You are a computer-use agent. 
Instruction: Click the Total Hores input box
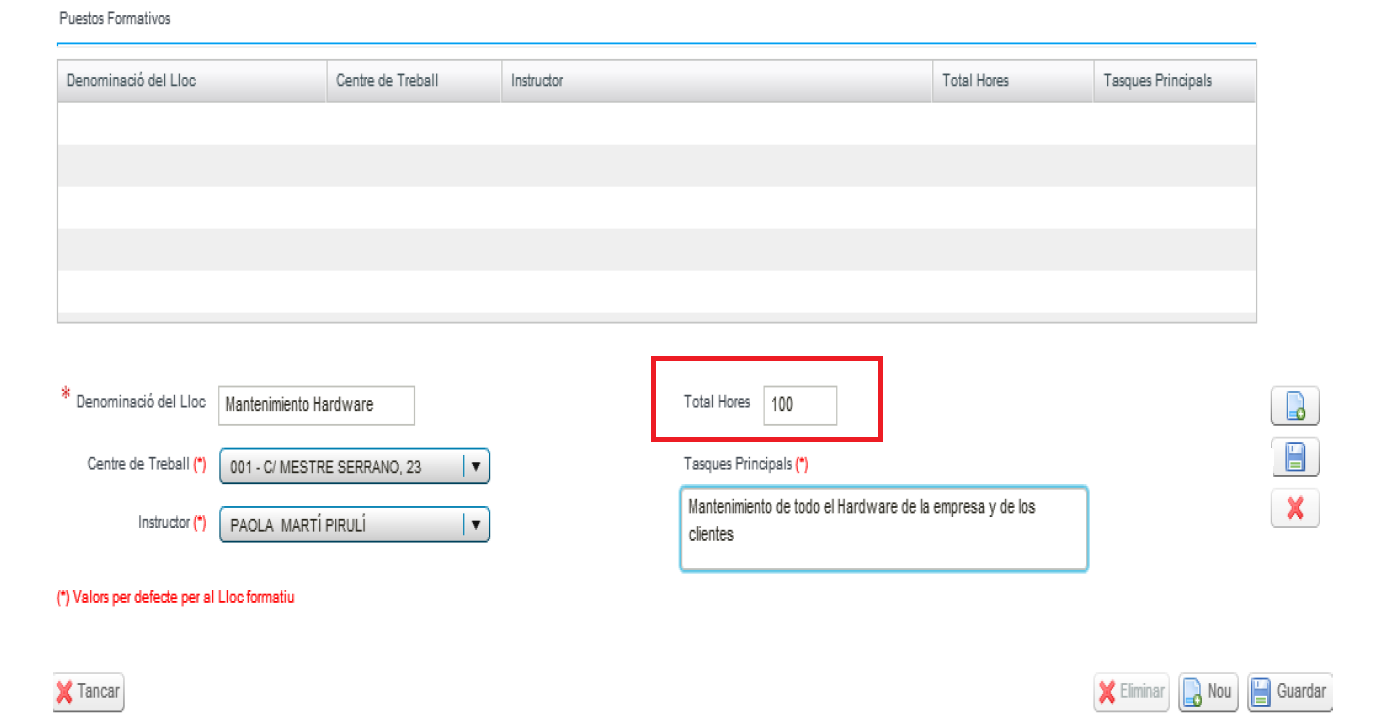coord(800,405)
